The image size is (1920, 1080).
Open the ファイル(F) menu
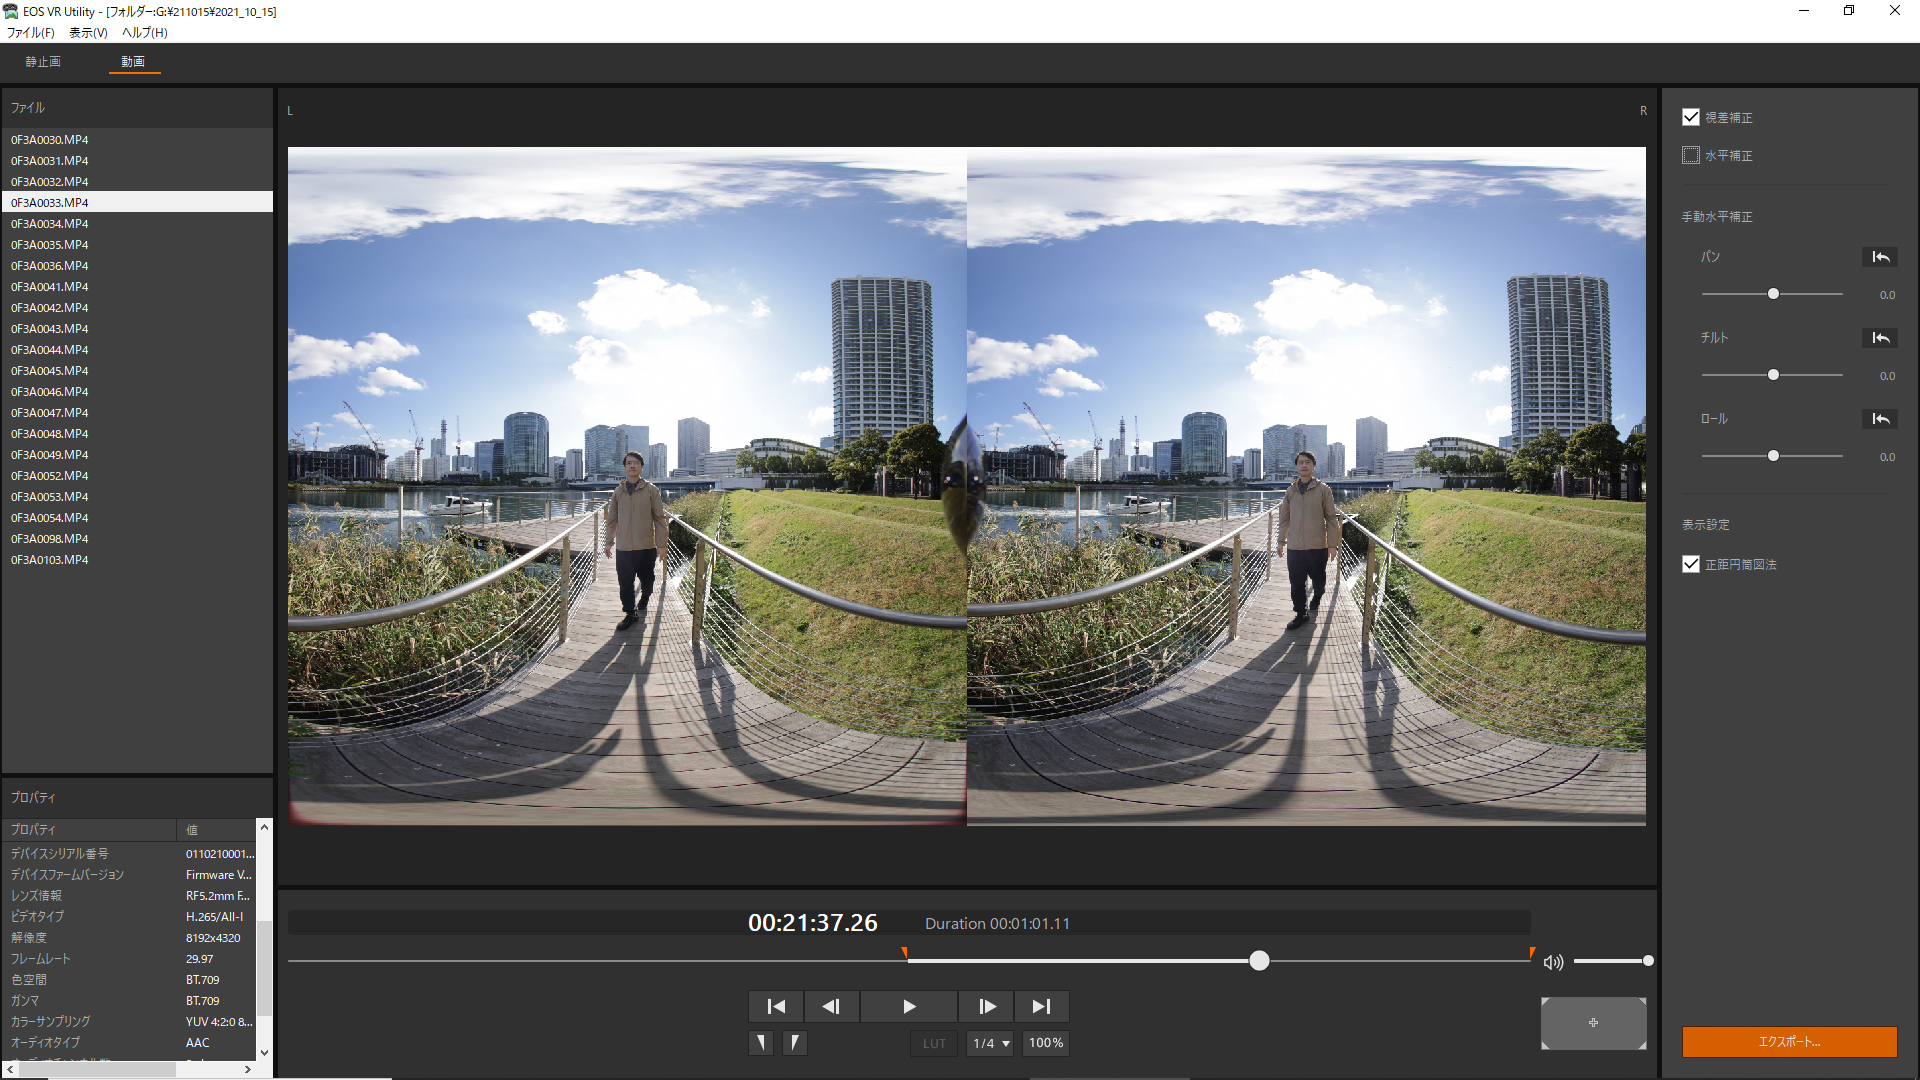30,32
